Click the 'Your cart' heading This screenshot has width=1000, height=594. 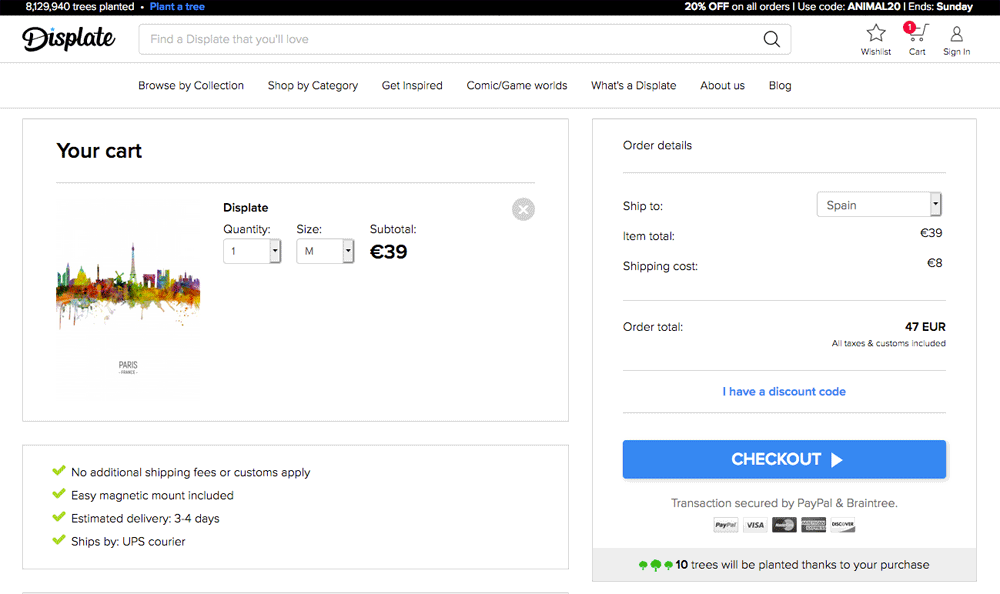coord(99,151)
